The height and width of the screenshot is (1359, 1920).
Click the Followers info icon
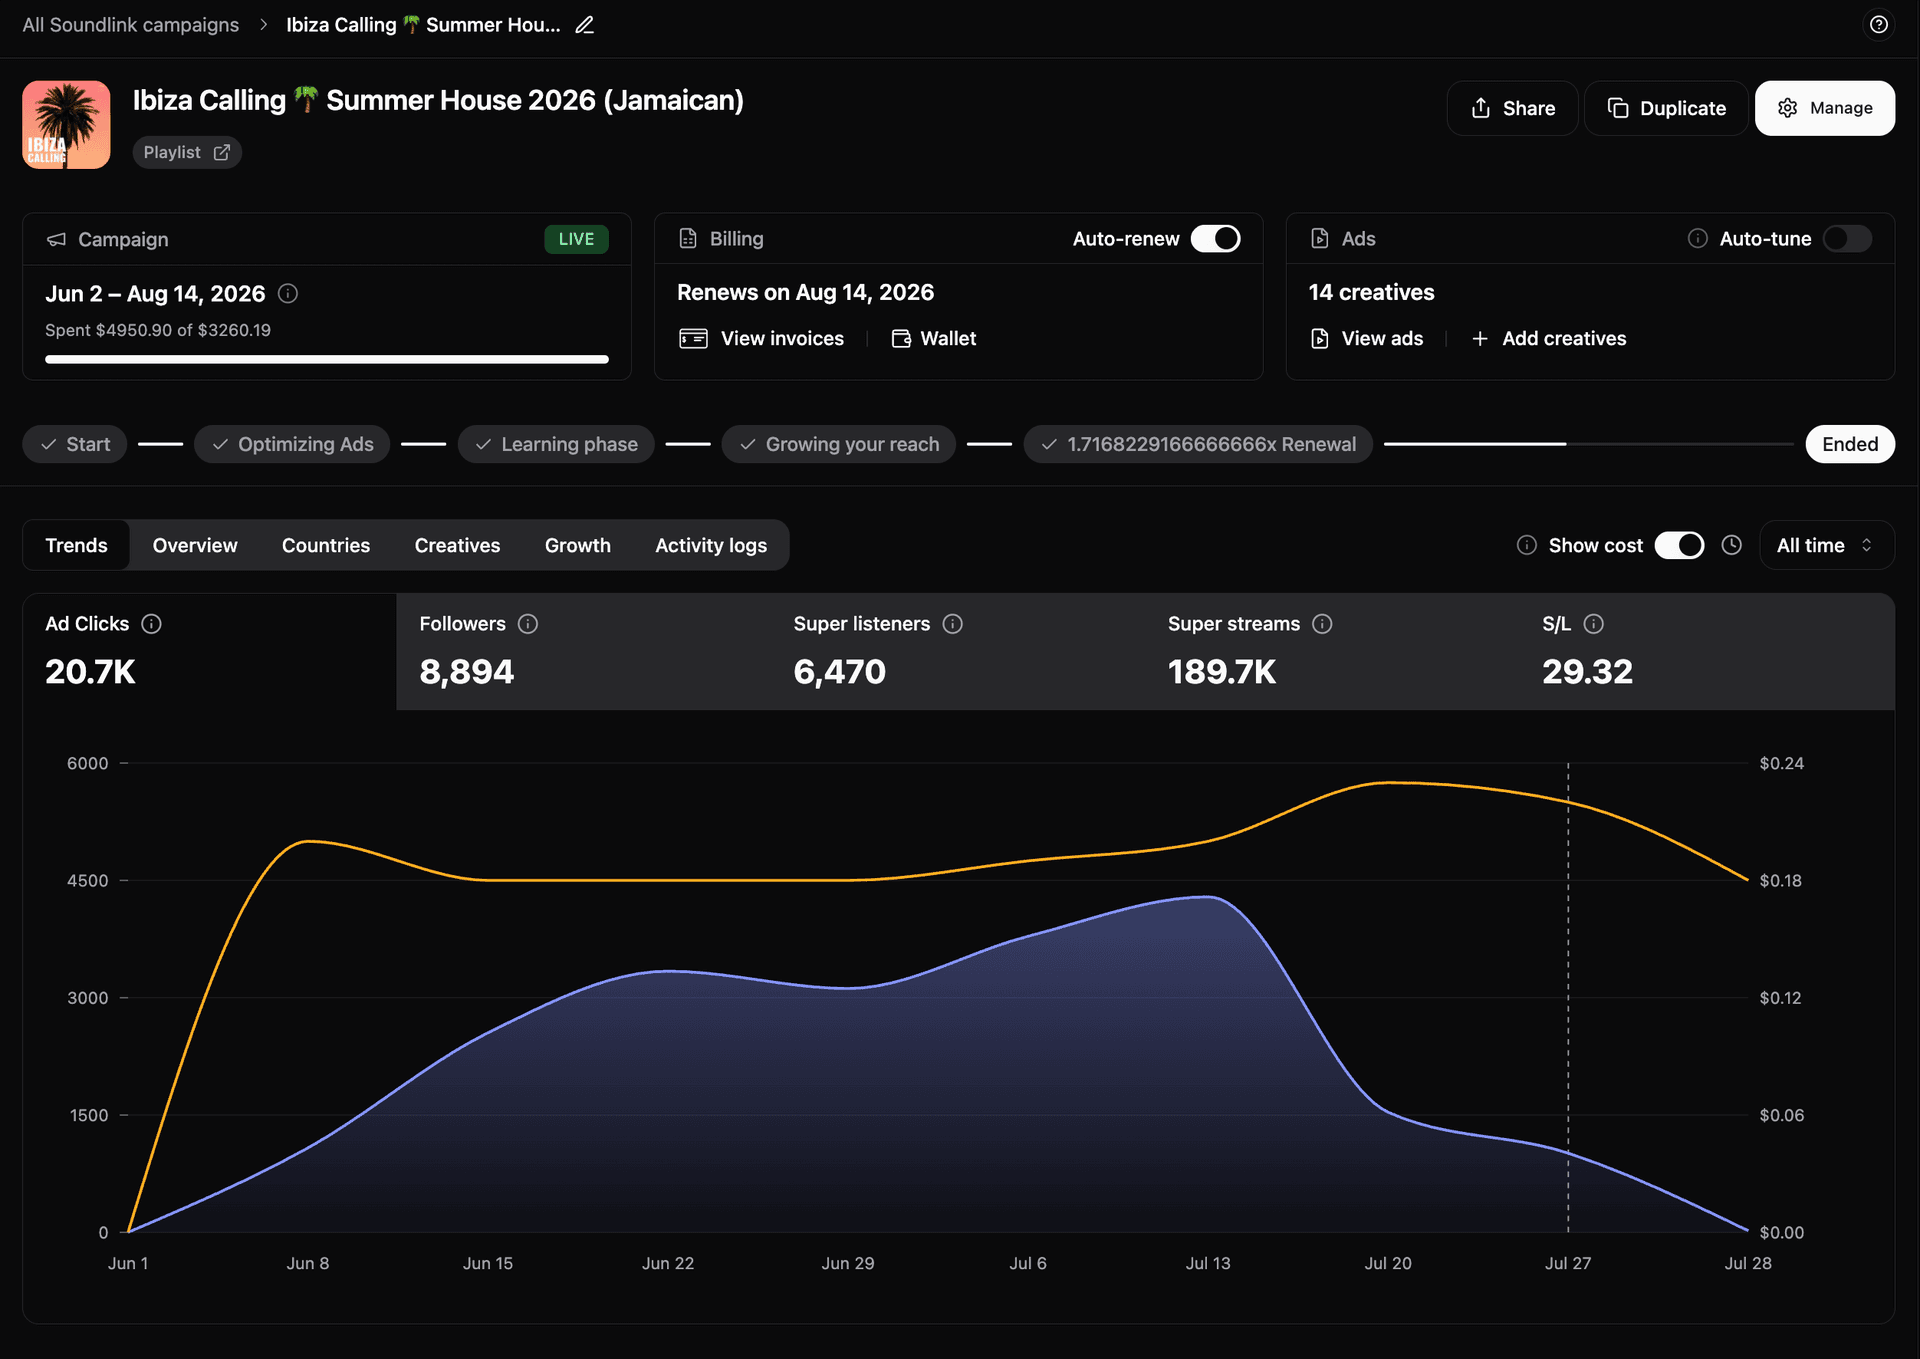click(528, 624)
